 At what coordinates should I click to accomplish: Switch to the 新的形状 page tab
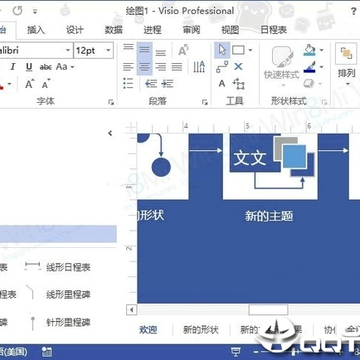pyautogui.click(x=201, y=330)
